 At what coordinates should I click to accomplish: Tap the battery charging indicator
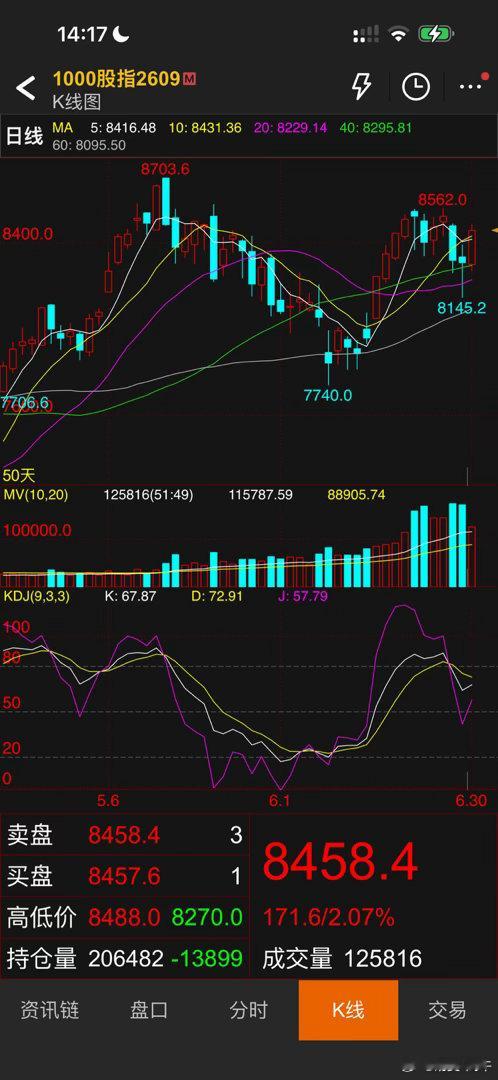click(x=435, y=34)
